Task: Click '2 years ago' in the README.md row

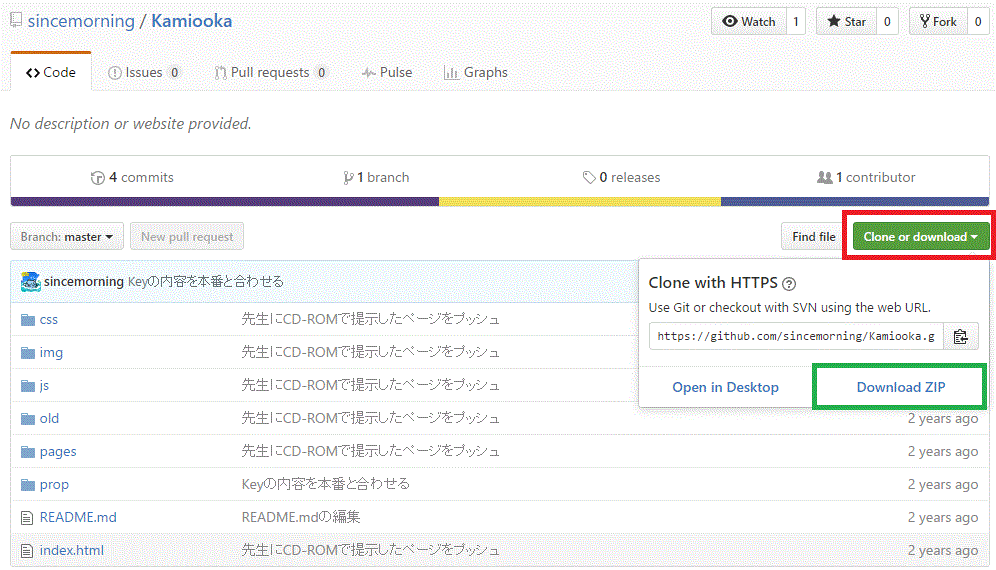Action: [943, 518]
